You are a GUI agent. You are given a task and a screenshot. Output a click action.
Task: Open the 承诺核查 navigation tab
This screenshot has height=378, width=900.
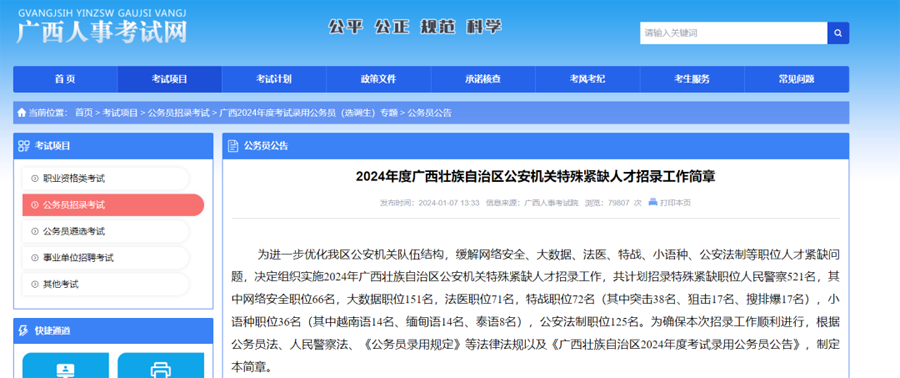coord(483,80)
